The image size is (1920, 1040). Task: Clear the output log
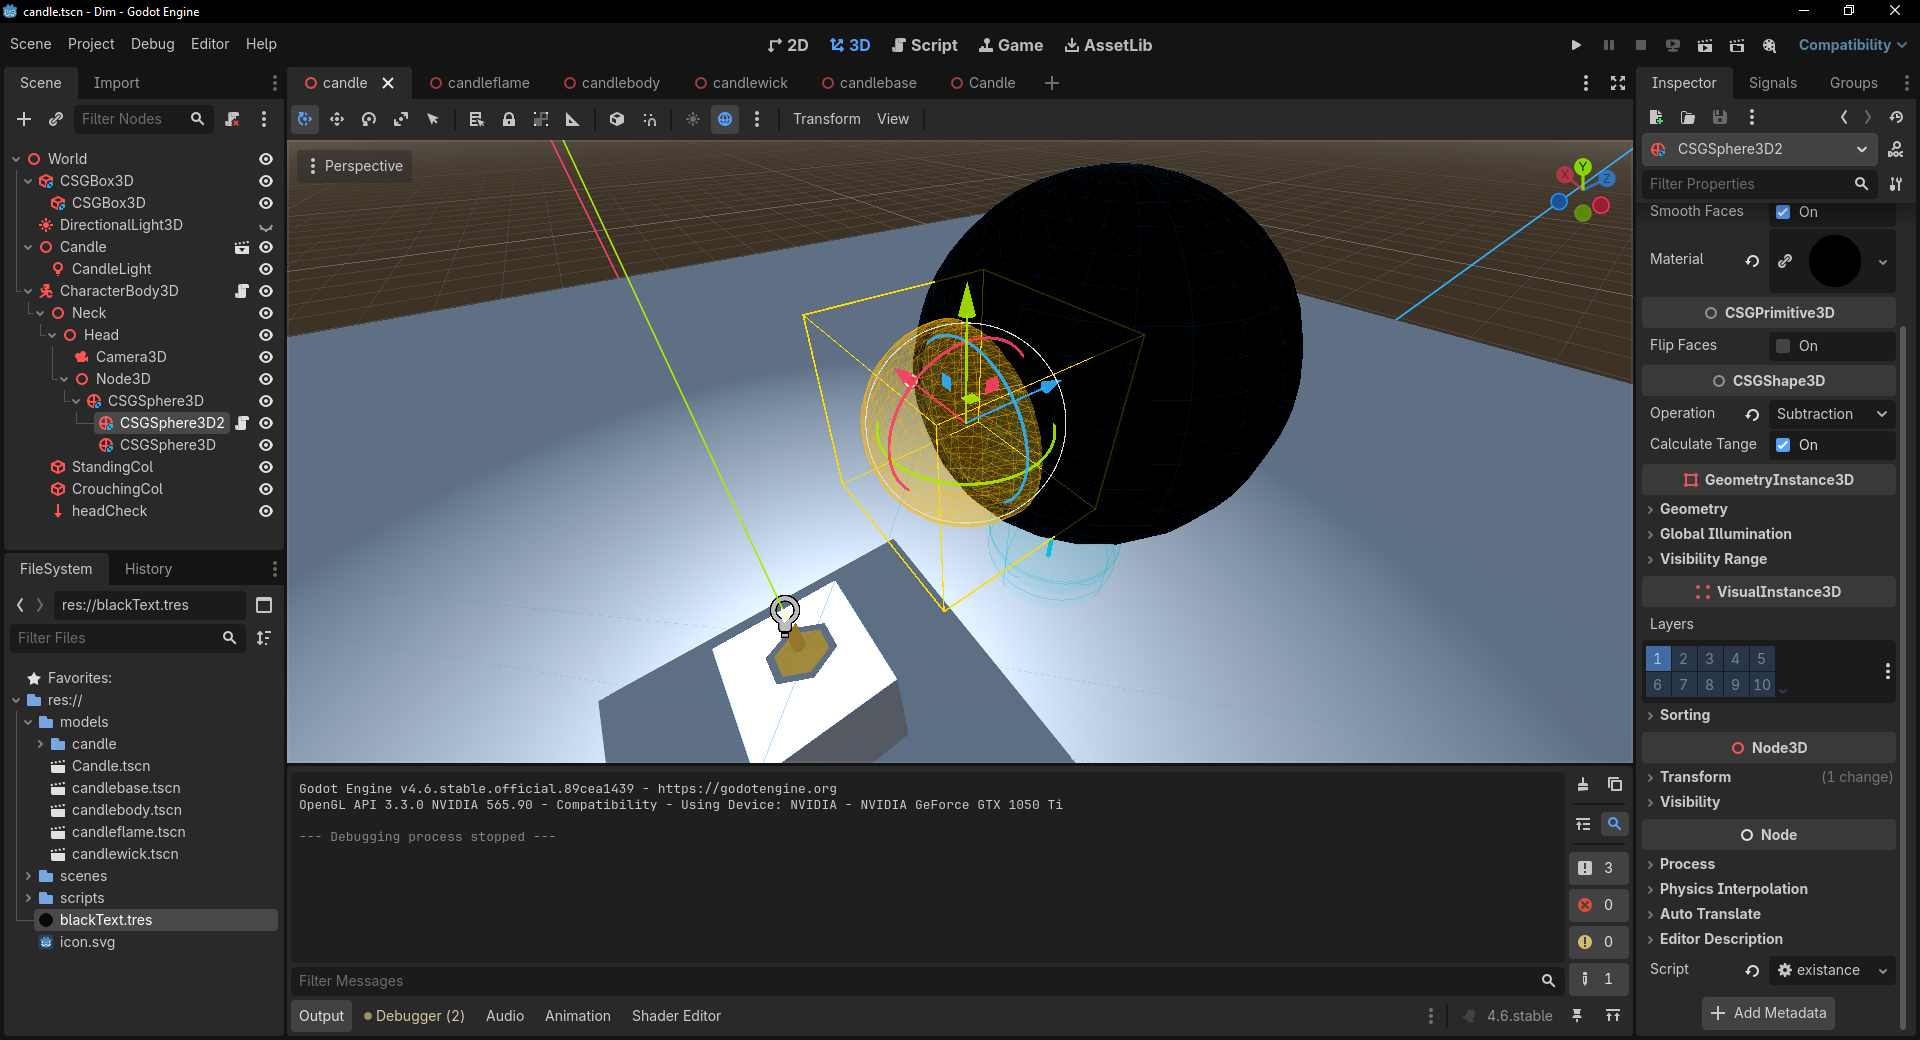point(1583,784)
